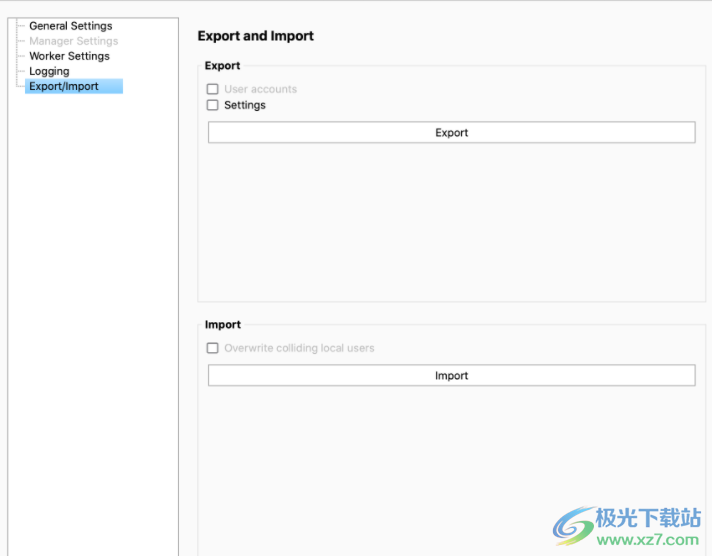Click the empty area below the settings tree
This screenshot has width=712, height=556.
(90, 300)
